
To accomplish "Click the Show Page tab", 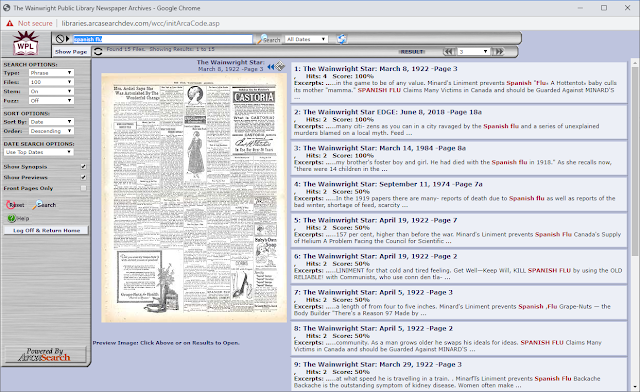I will 71,51.
